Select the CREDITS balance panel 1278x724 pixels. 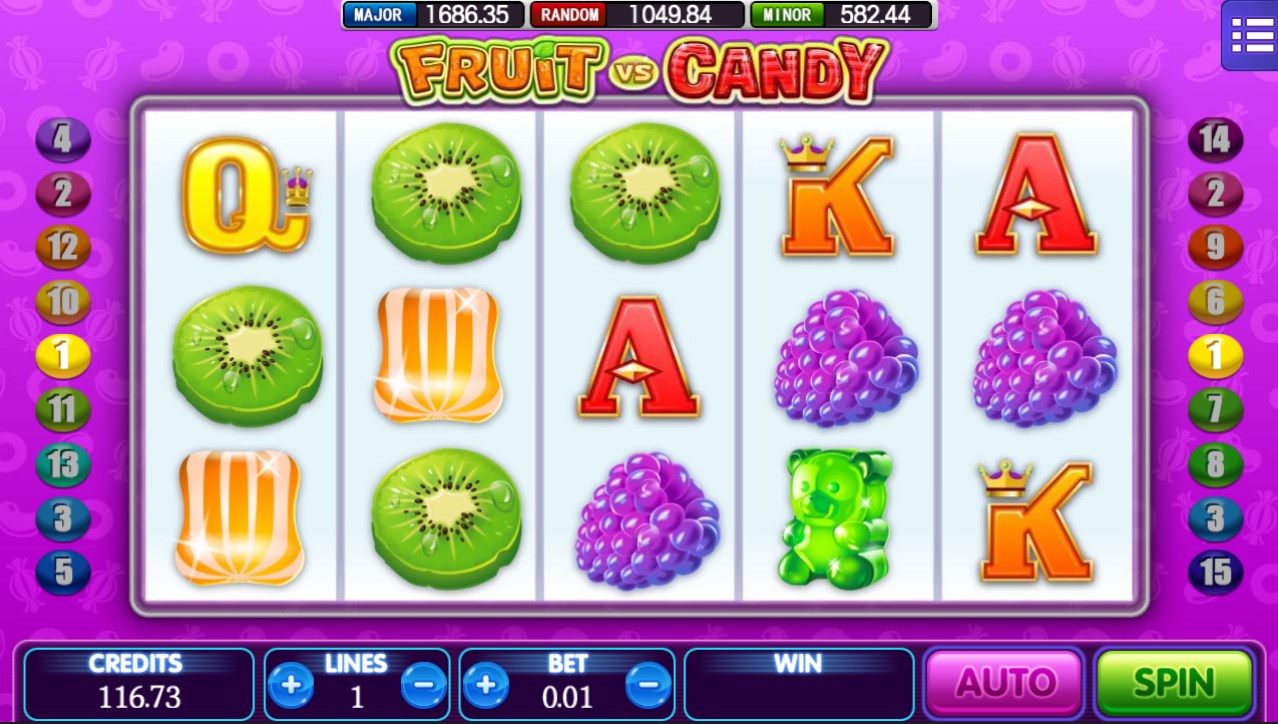139,684
